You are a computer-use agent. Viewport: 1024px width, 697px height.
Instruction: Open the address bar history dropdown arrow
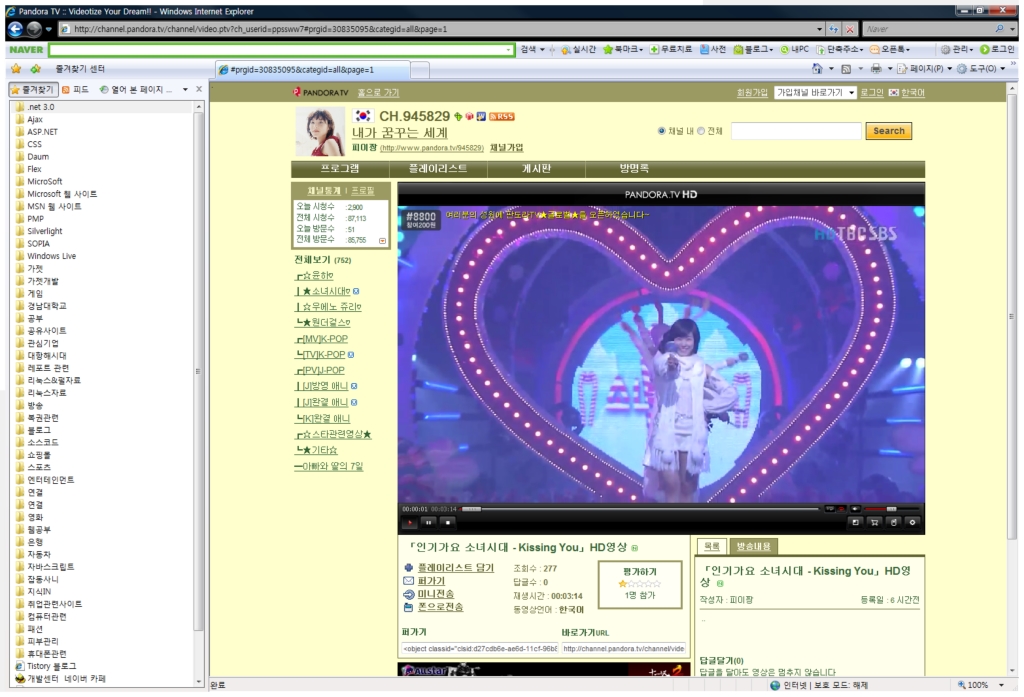pos(820,29)
